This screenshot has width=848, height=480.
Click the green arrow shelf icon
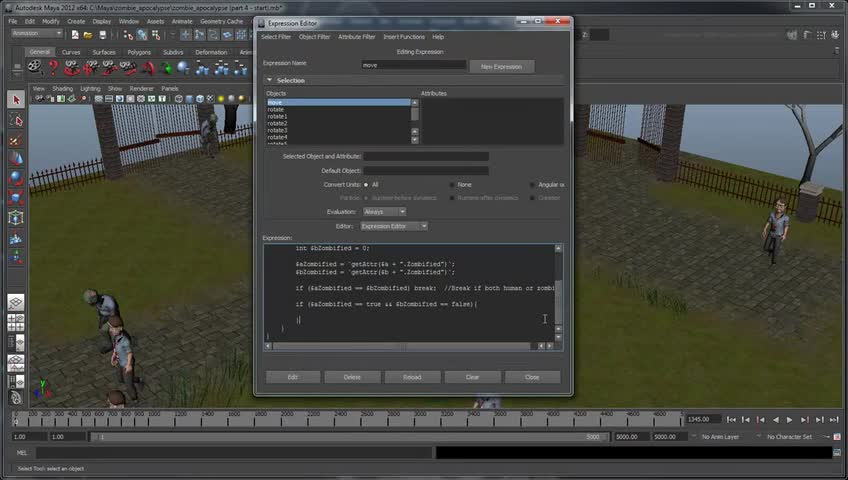point(166,68)
